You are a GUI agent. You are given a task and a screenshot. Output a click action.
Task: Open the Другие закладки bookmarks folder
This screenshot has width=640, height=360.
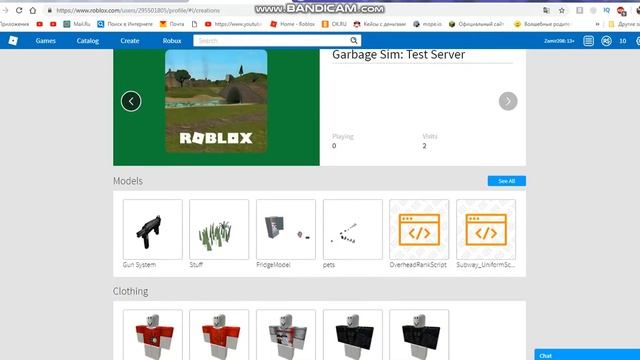(624, 24)
